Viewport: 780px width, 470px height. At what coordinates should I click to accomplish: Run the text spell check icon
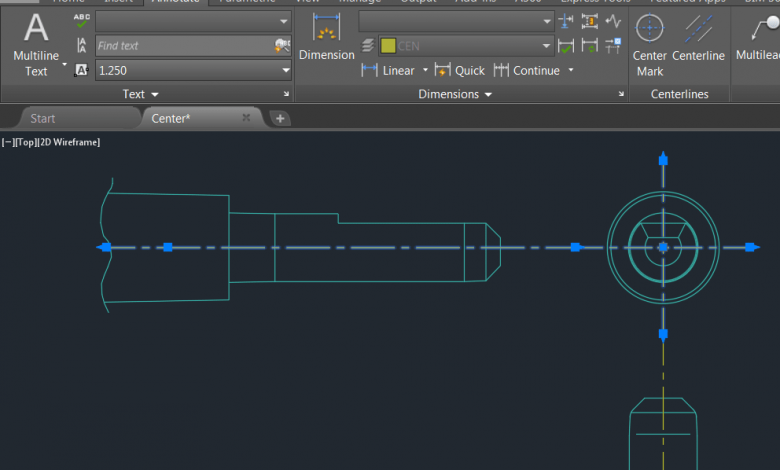(x=81, y=21)
